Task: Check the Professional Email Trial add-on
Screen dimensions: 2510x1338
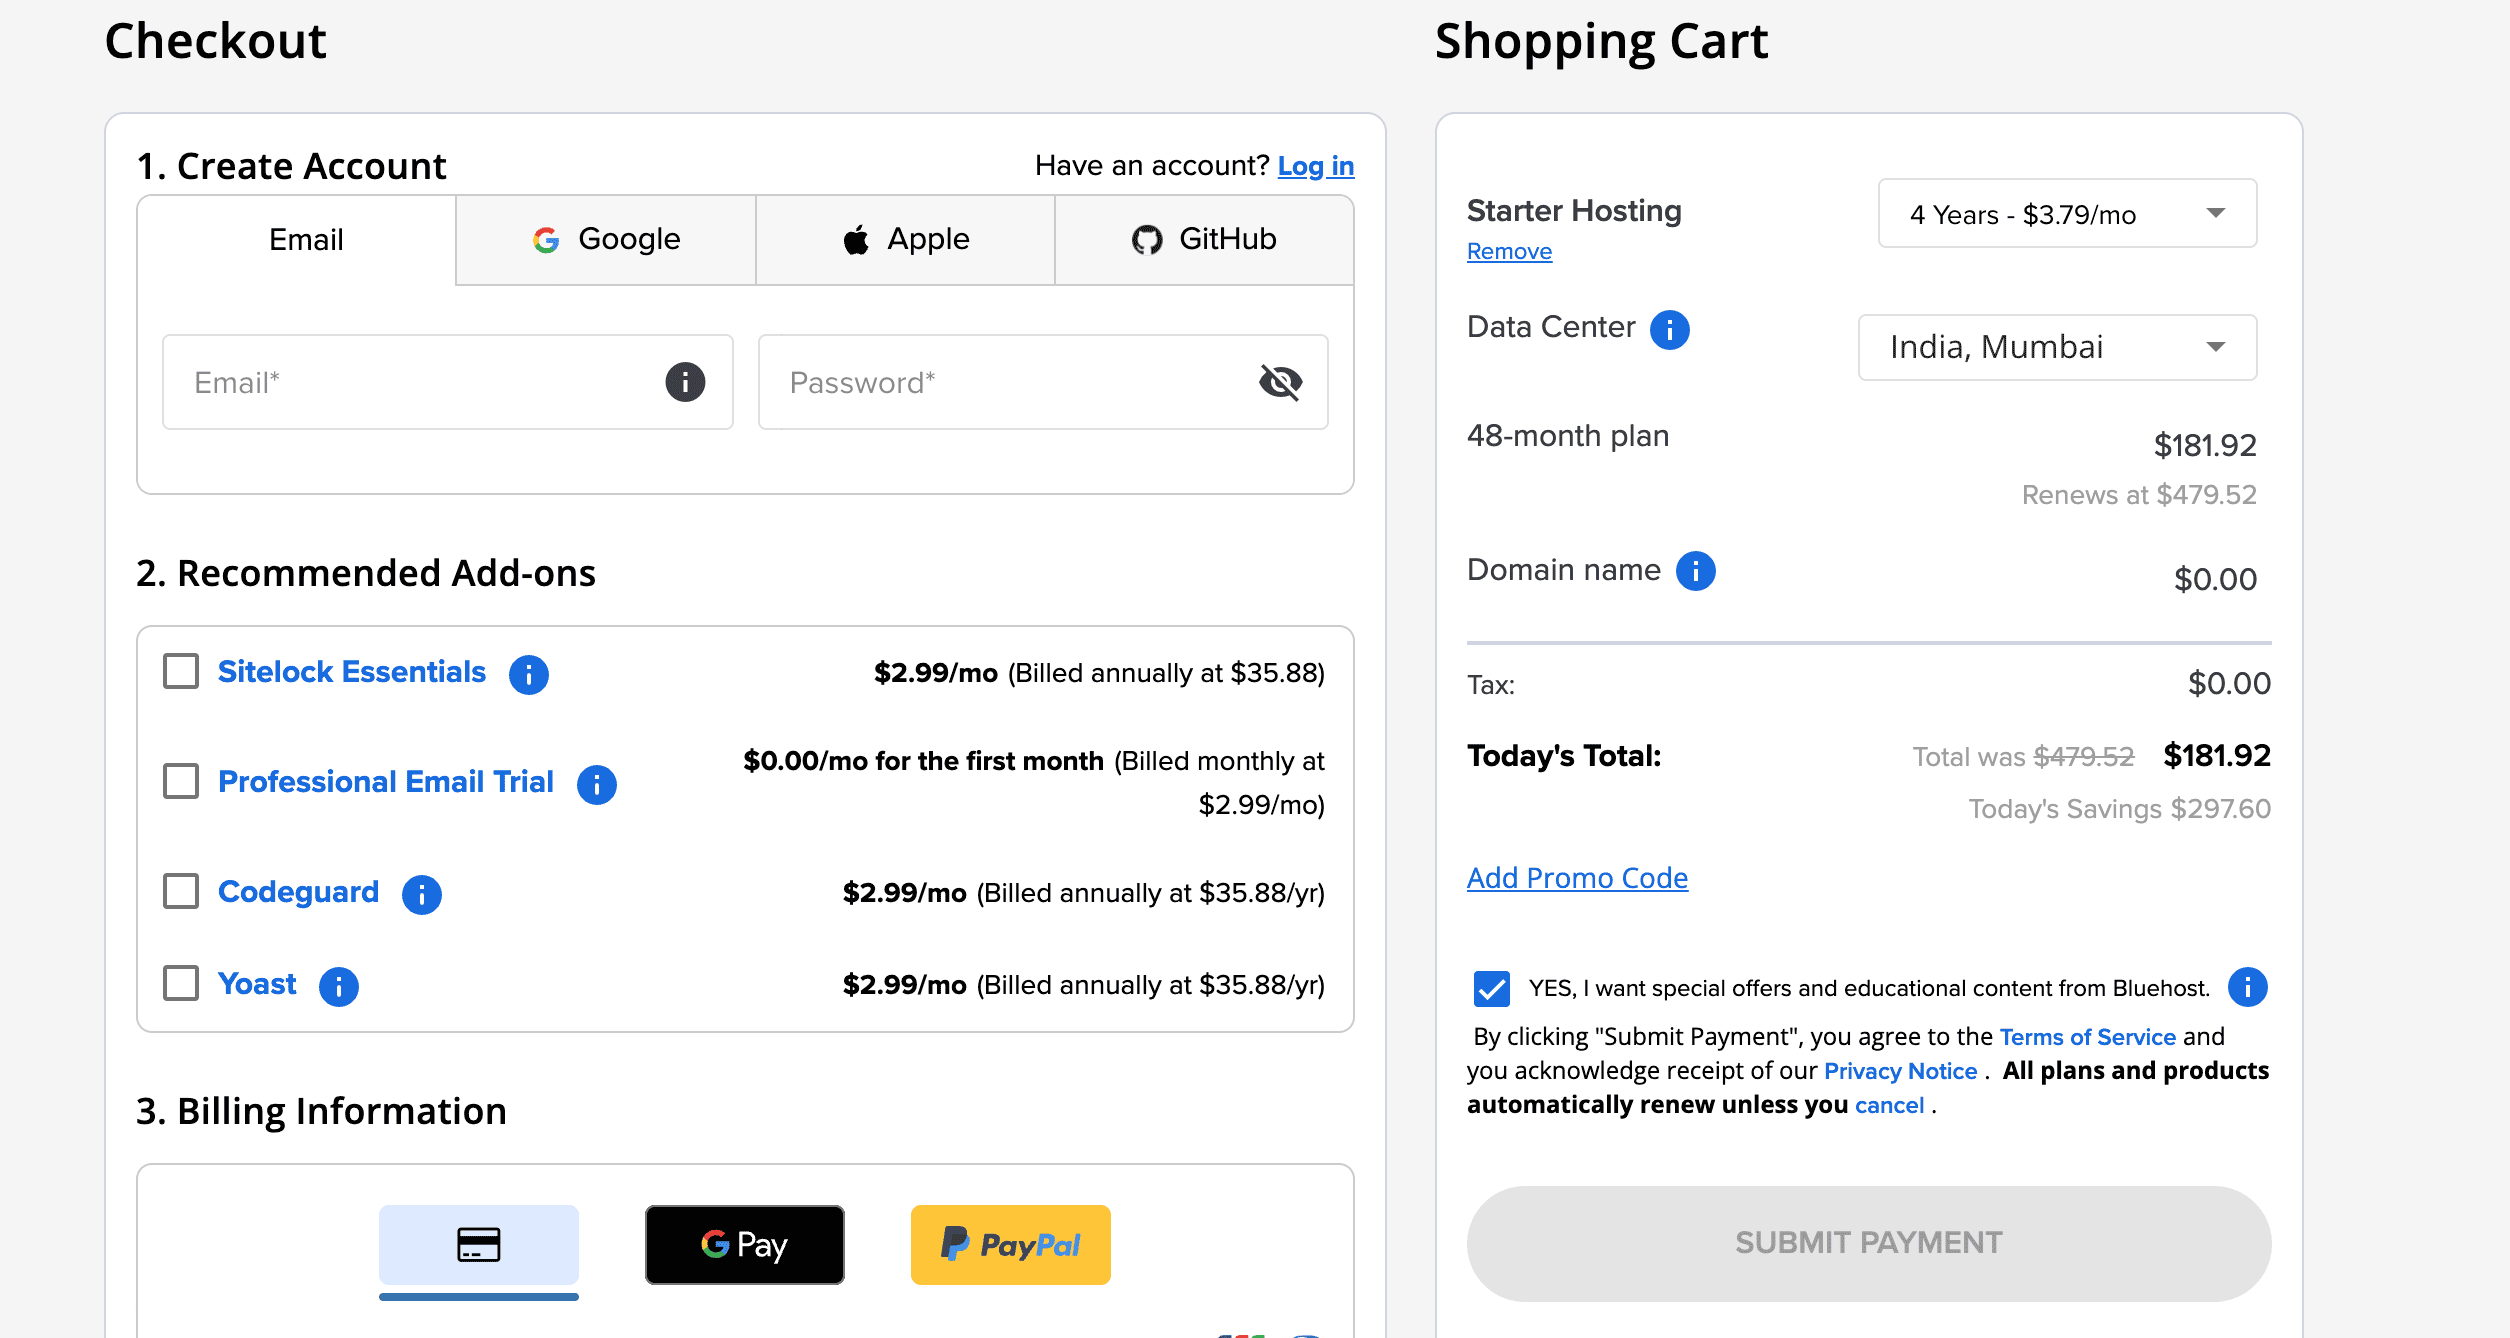Action: tap(180, 781)
